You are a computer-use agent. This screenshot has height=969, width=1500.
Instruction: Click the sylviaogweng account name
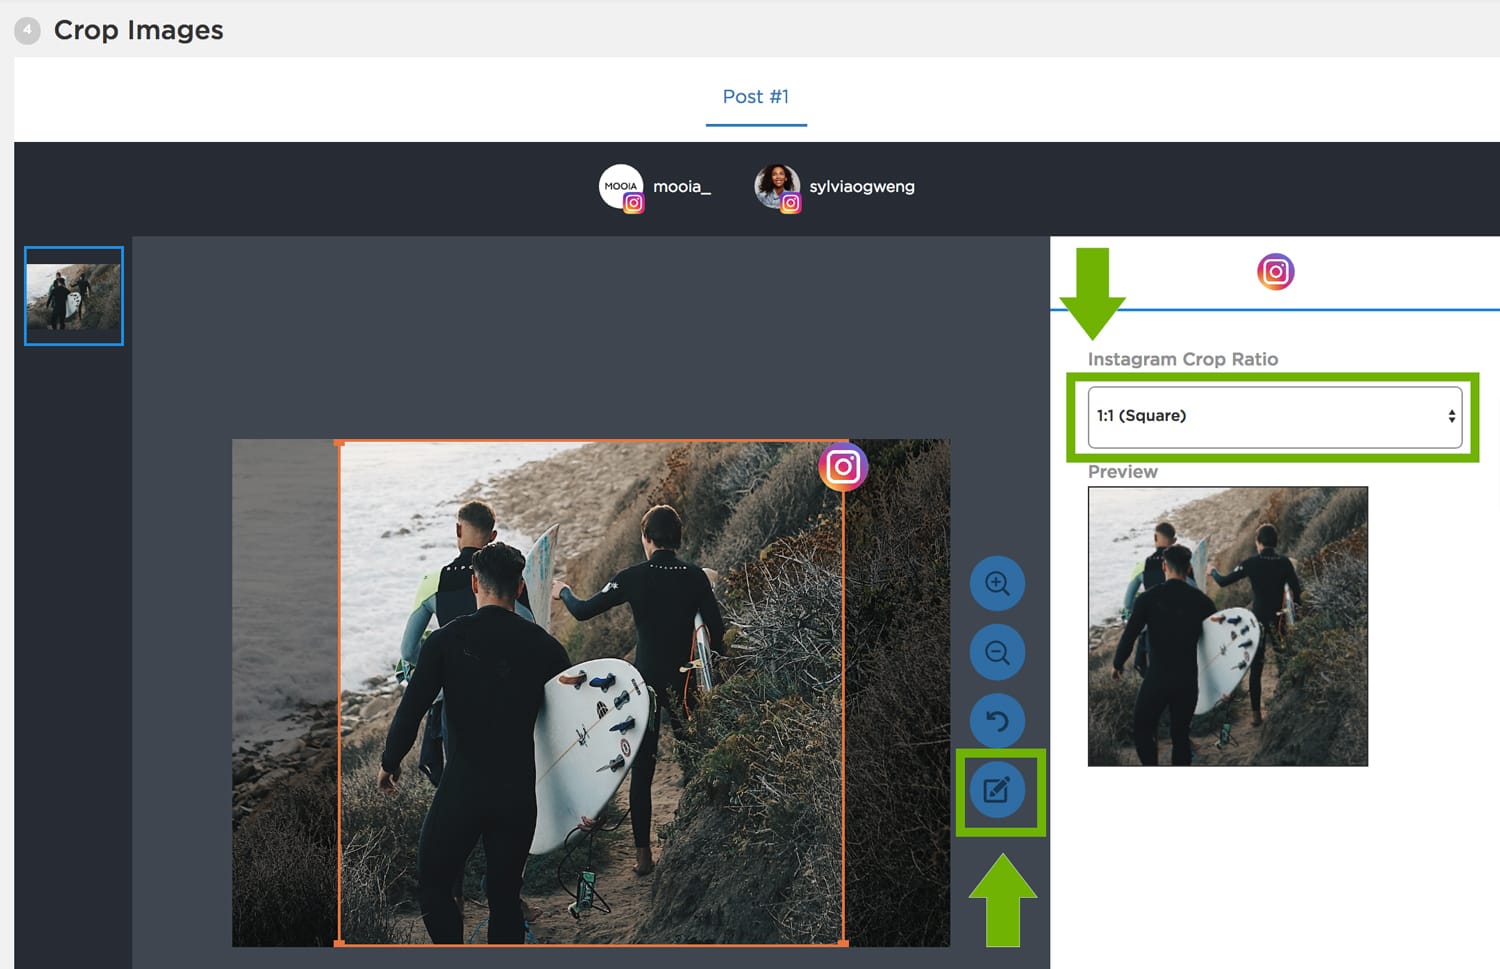862,187
